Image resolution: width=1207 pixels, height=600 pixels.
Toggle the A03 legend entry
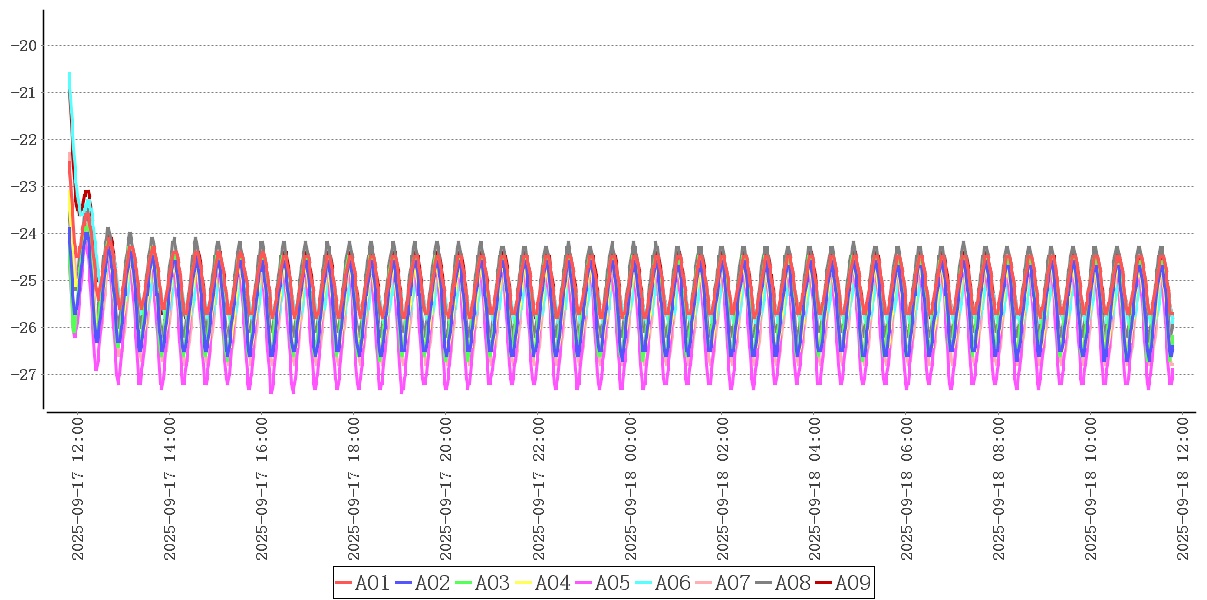tap(483, 583)
